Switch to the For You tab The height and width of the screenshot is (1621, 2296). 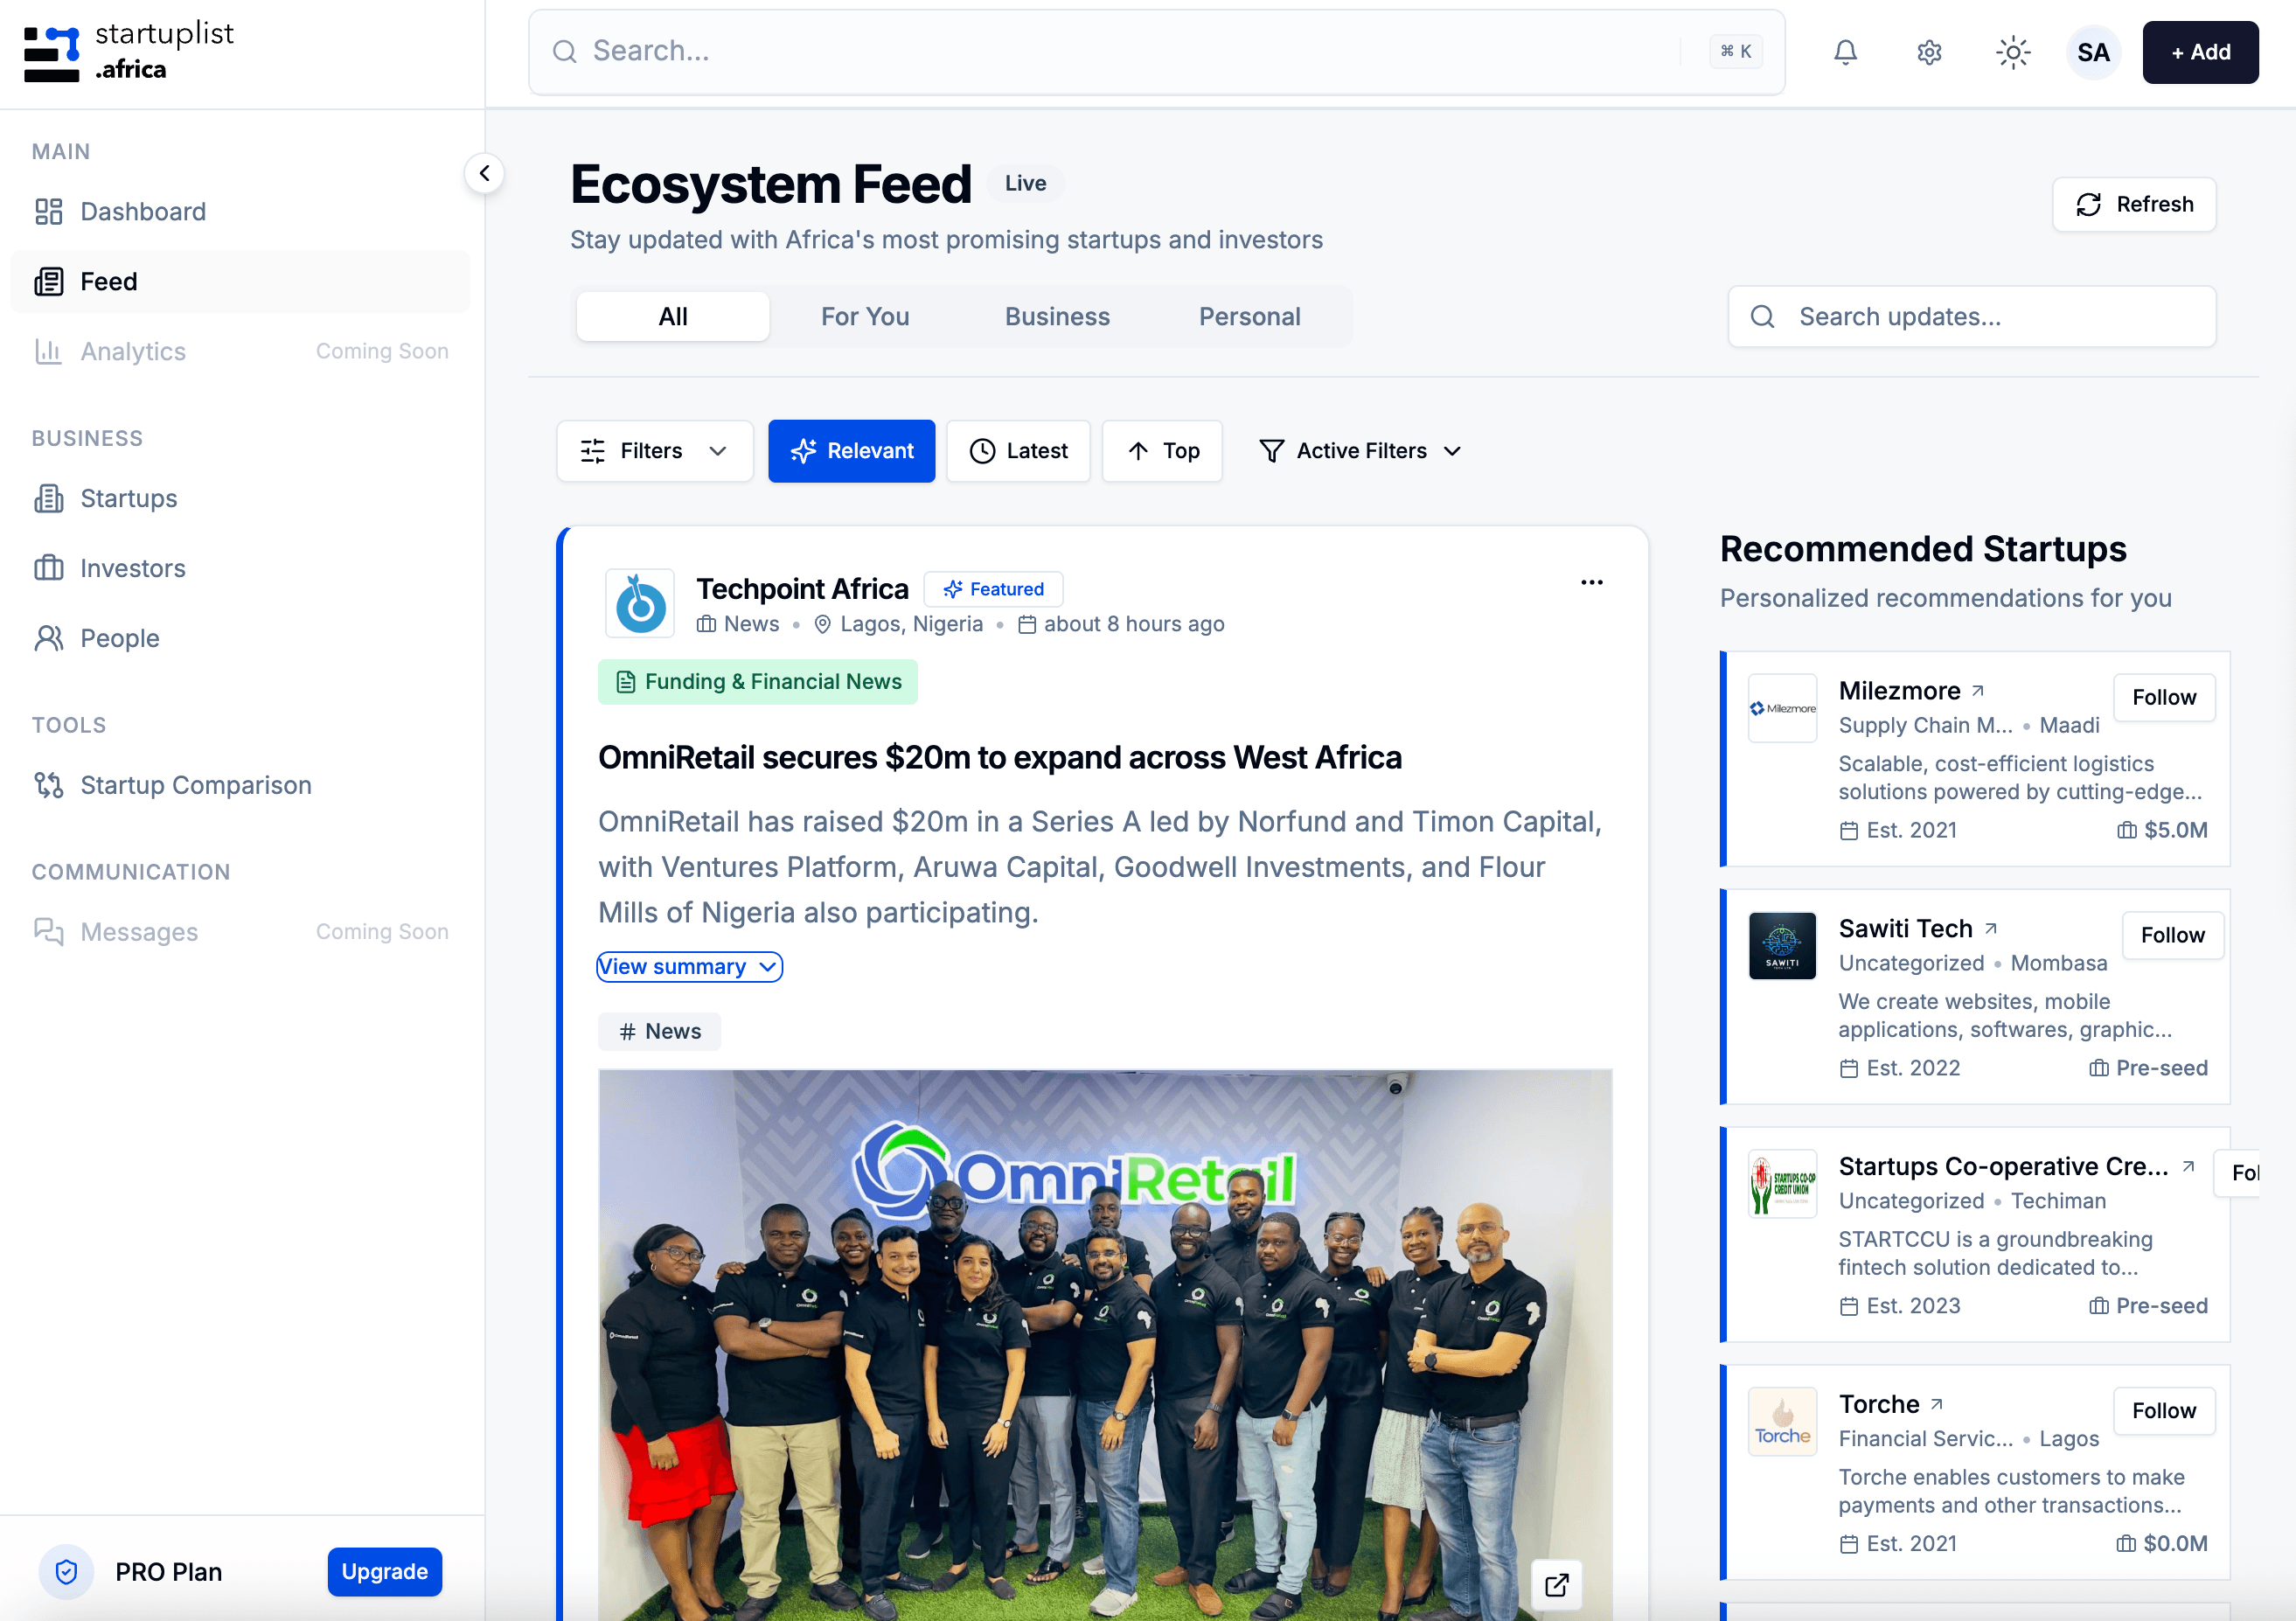[x=865, y=317]
